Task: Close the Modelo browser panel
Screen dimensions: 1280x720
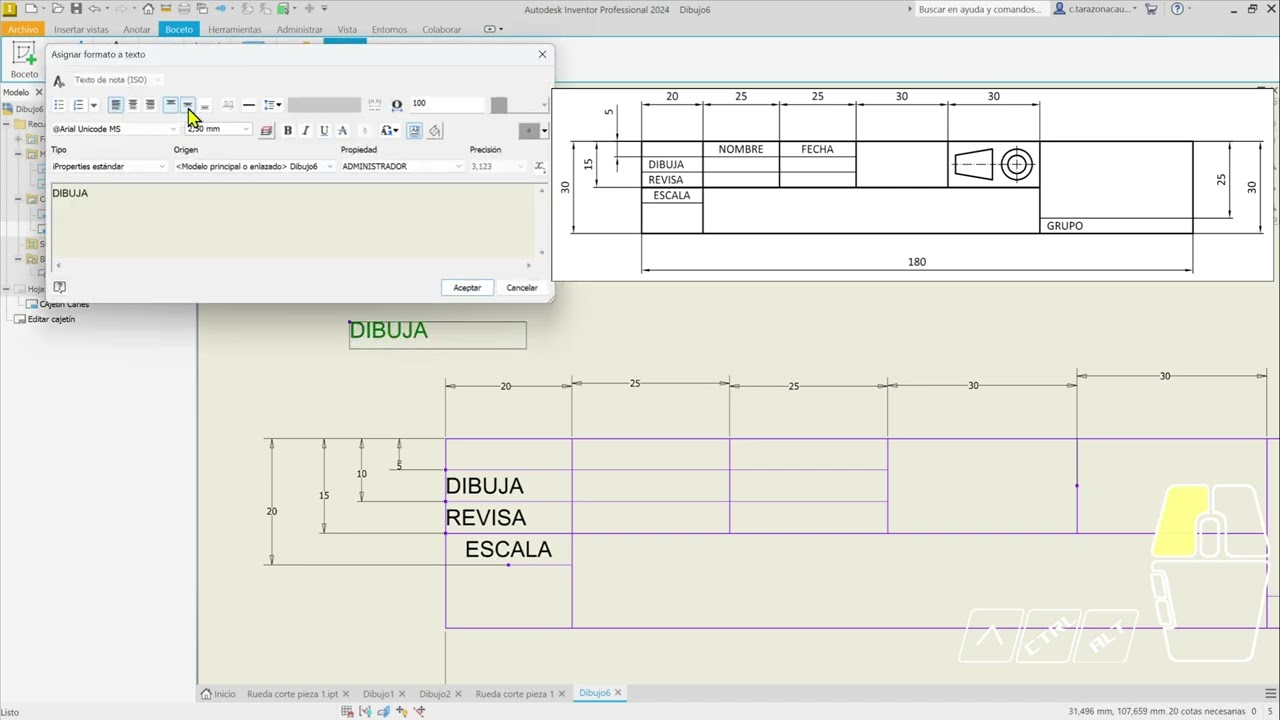Action: (40, 92)
